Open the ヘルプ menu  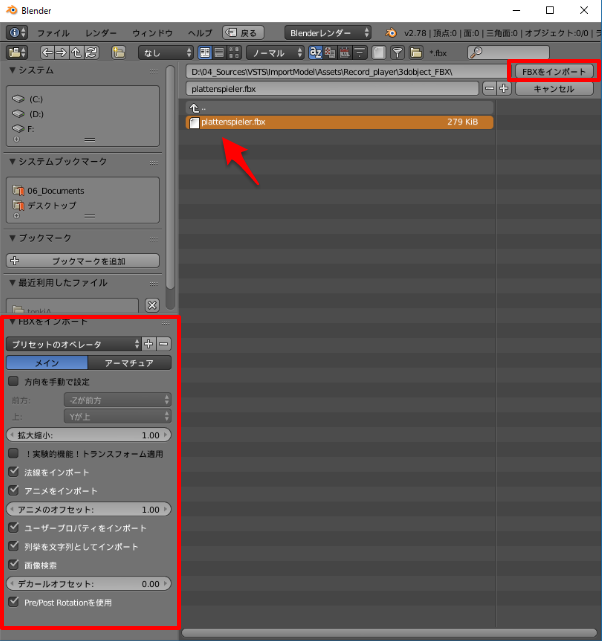coord(200,33)
